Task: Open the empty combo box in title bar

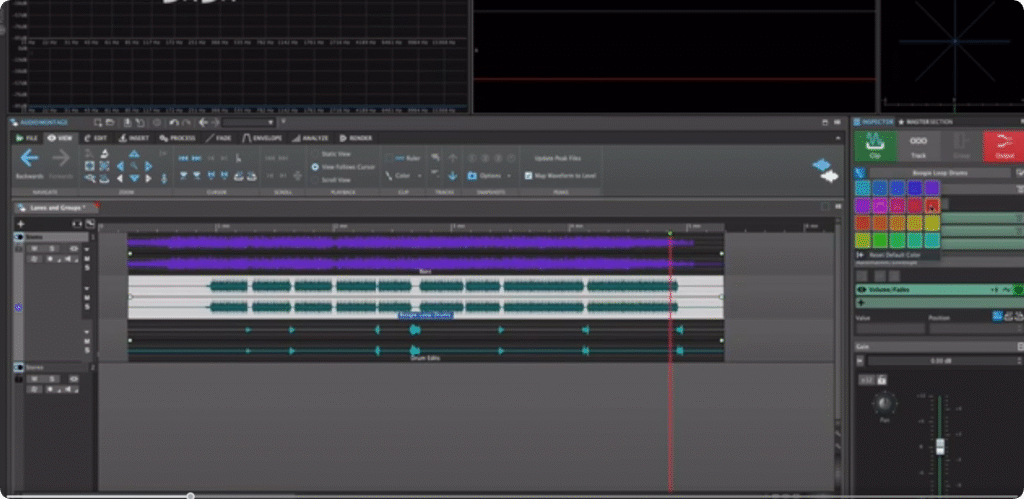Action: tap(248, 122)
